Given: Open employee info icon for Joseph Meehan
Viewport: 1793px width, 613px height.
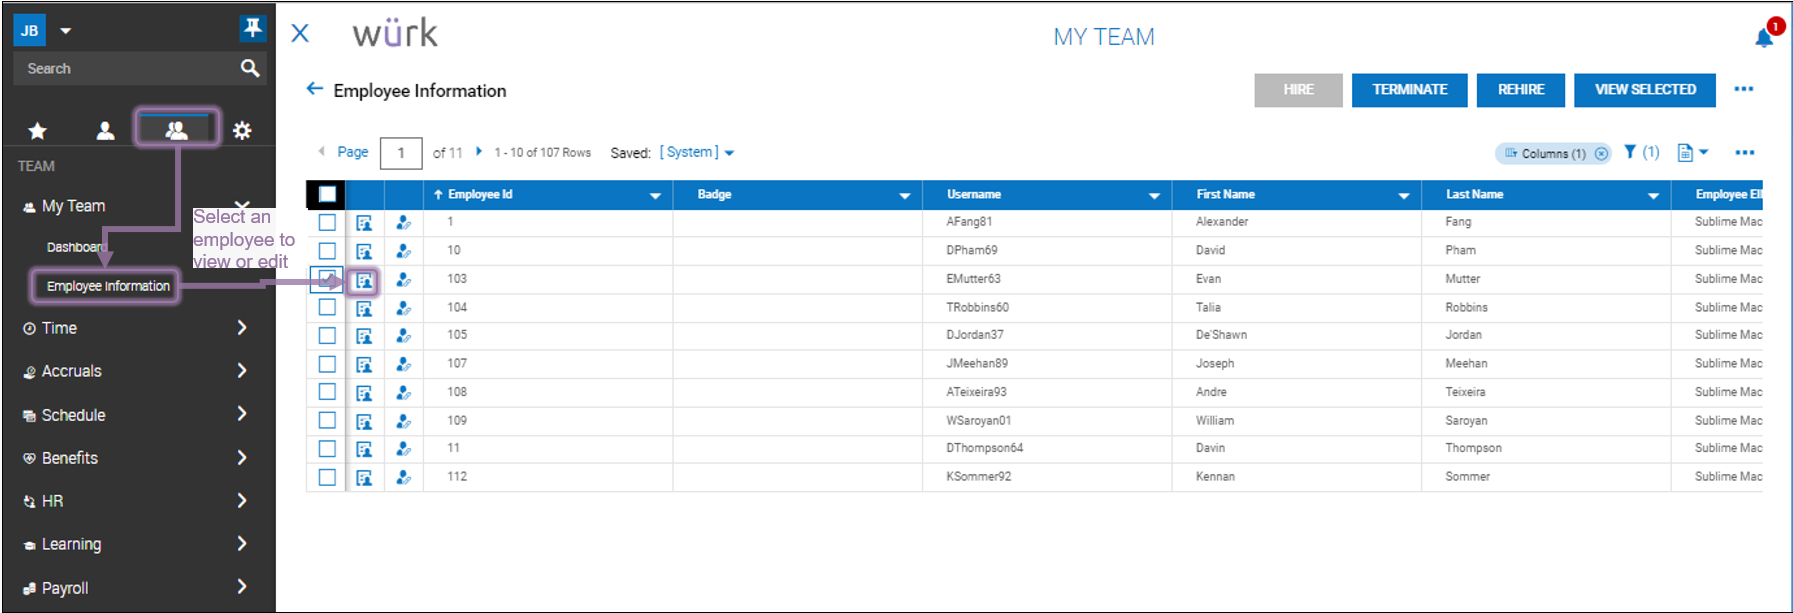Looking at the screenshot, I should point(364,364).
